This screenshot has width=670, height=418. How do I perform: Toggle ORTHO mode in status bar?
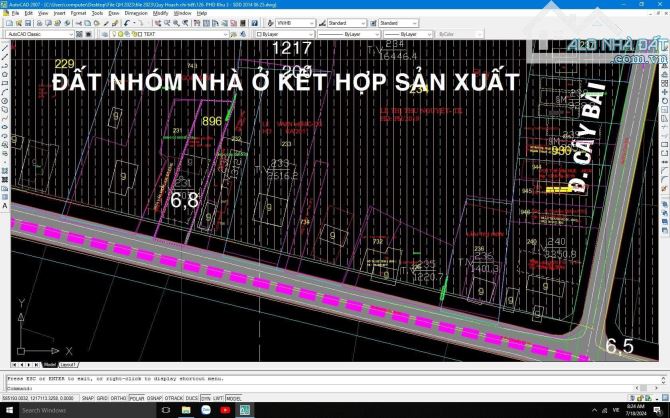tap(118, 398)
